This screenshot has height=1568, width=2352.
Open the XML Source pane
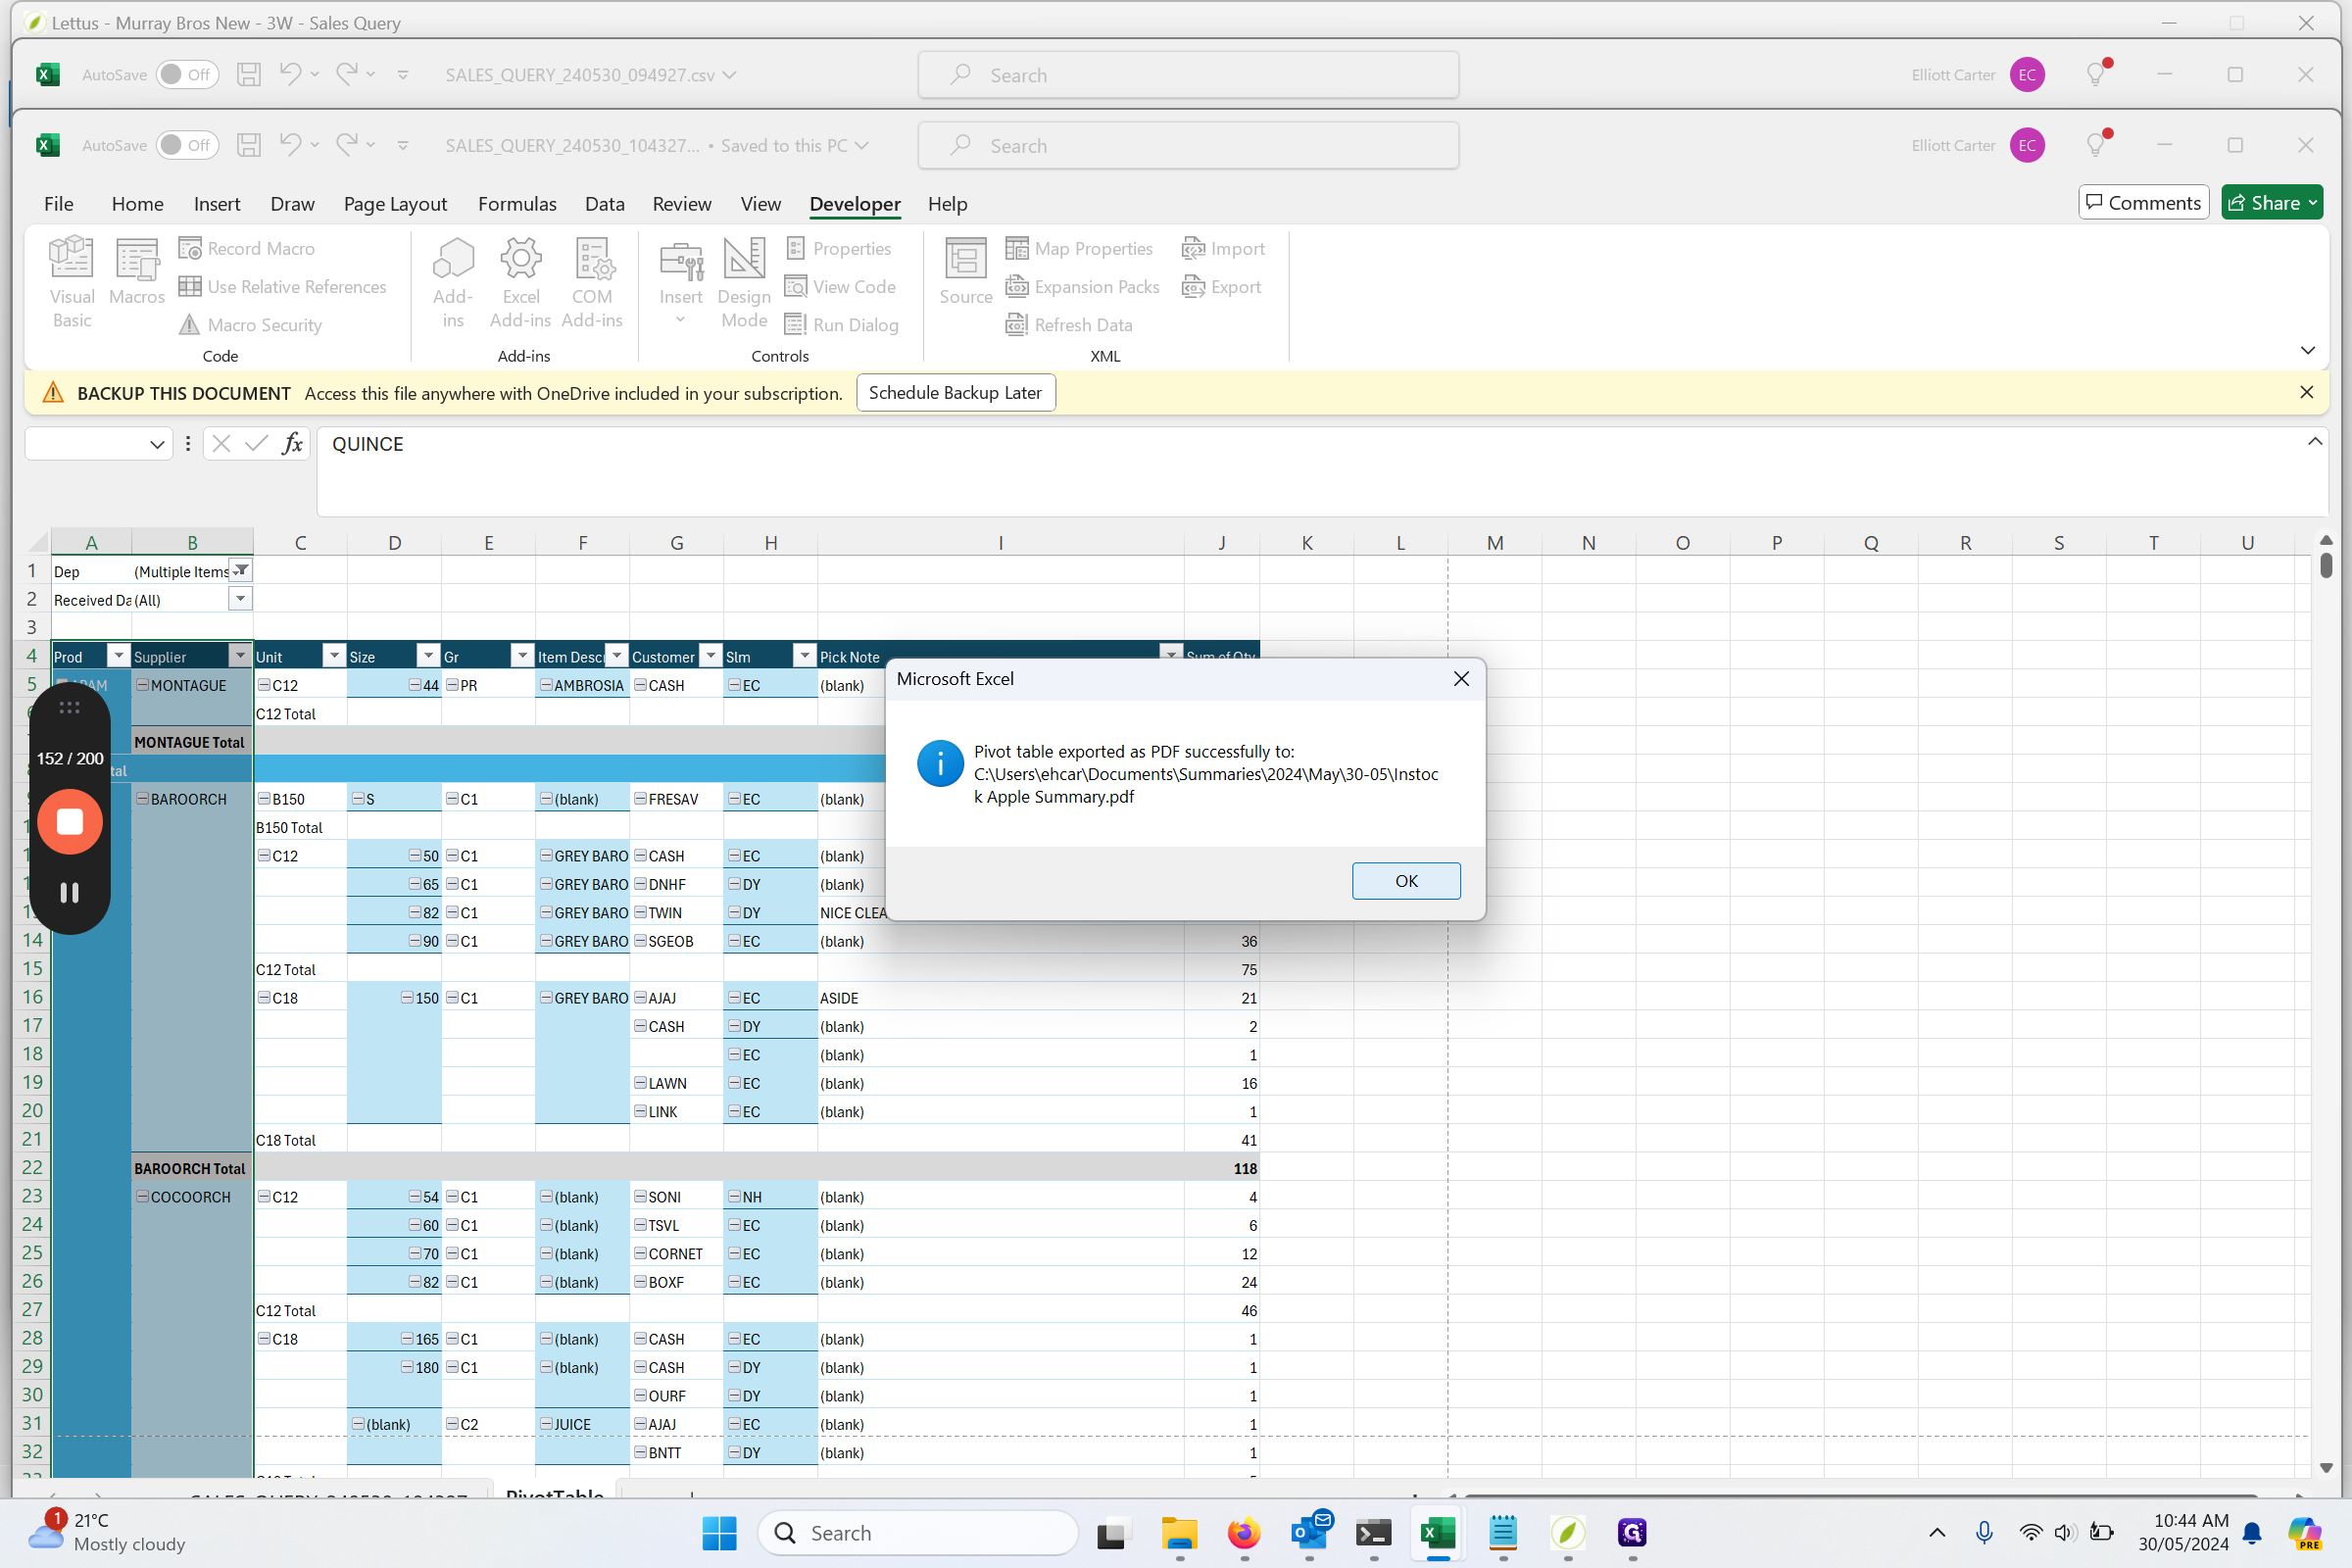(965, 271)
